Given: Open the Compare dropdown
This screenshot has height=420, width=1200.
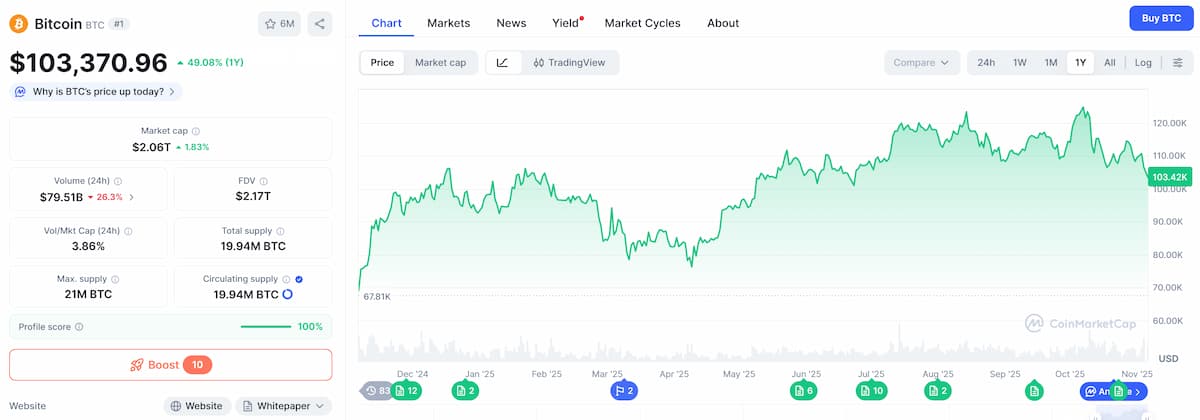Looking at the screenshot, I should tap(921, 62).
